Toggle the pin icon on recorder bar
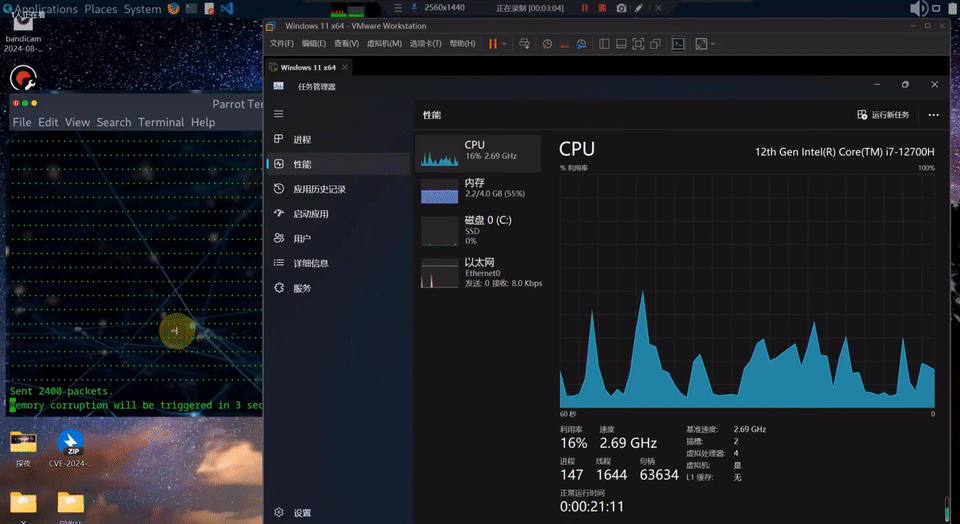This screenshot has height=524, width=960. click(x=414, y=8)
